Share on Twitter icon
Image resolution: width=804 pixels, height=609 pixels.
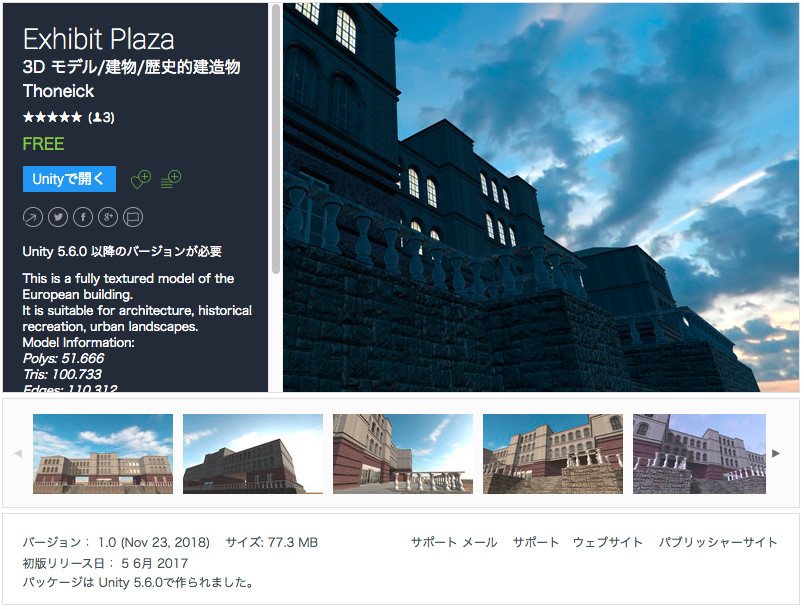[x=58, y=217]
